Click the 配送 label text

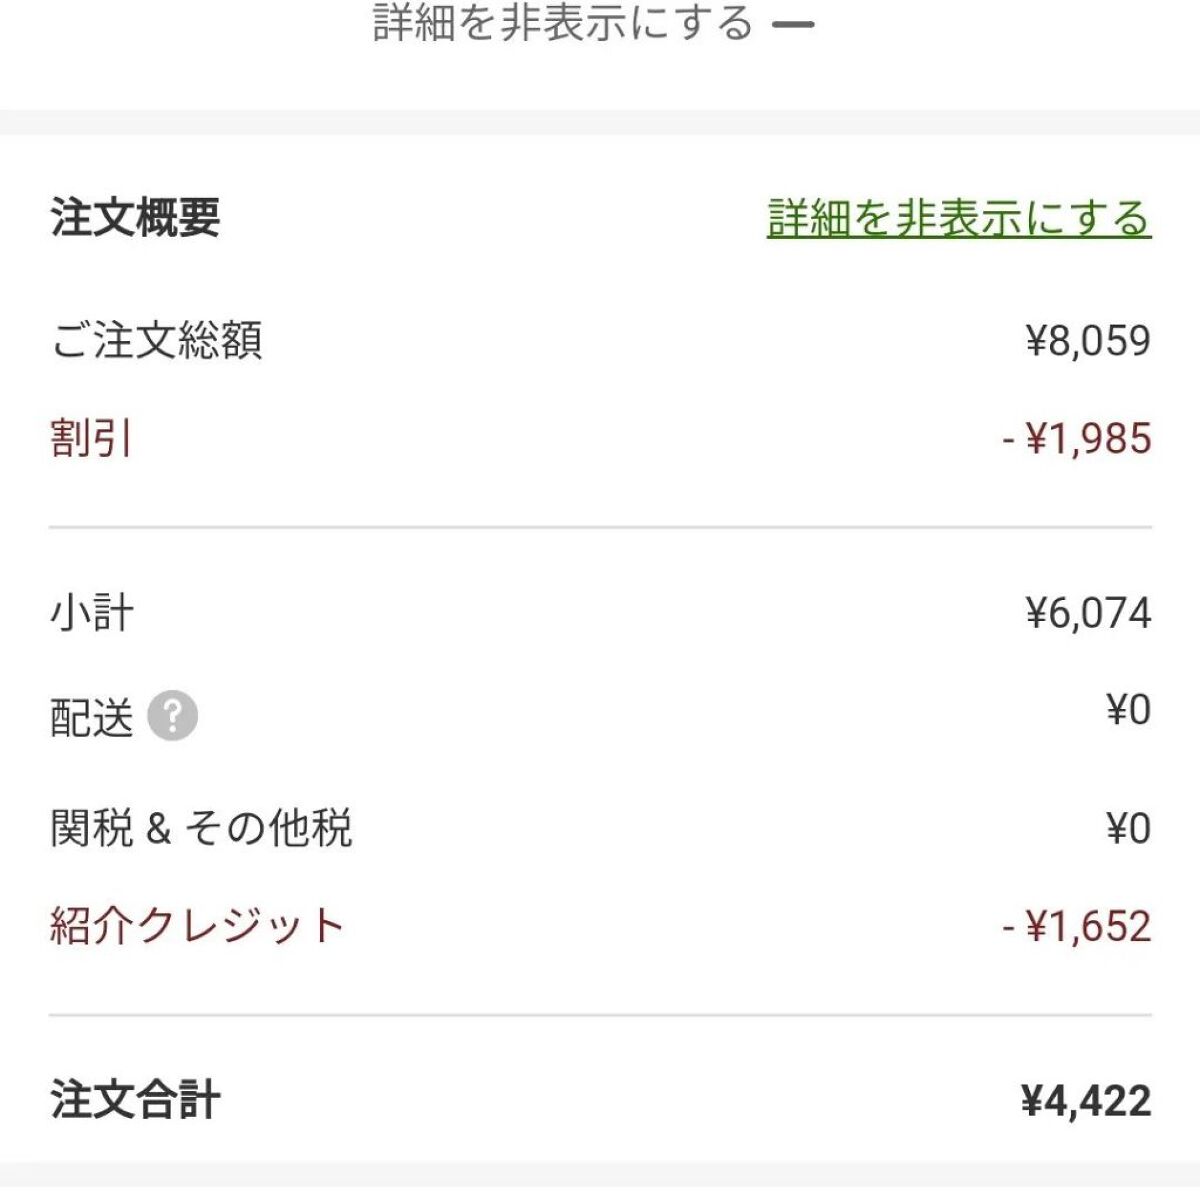click(x=91, y=717)
